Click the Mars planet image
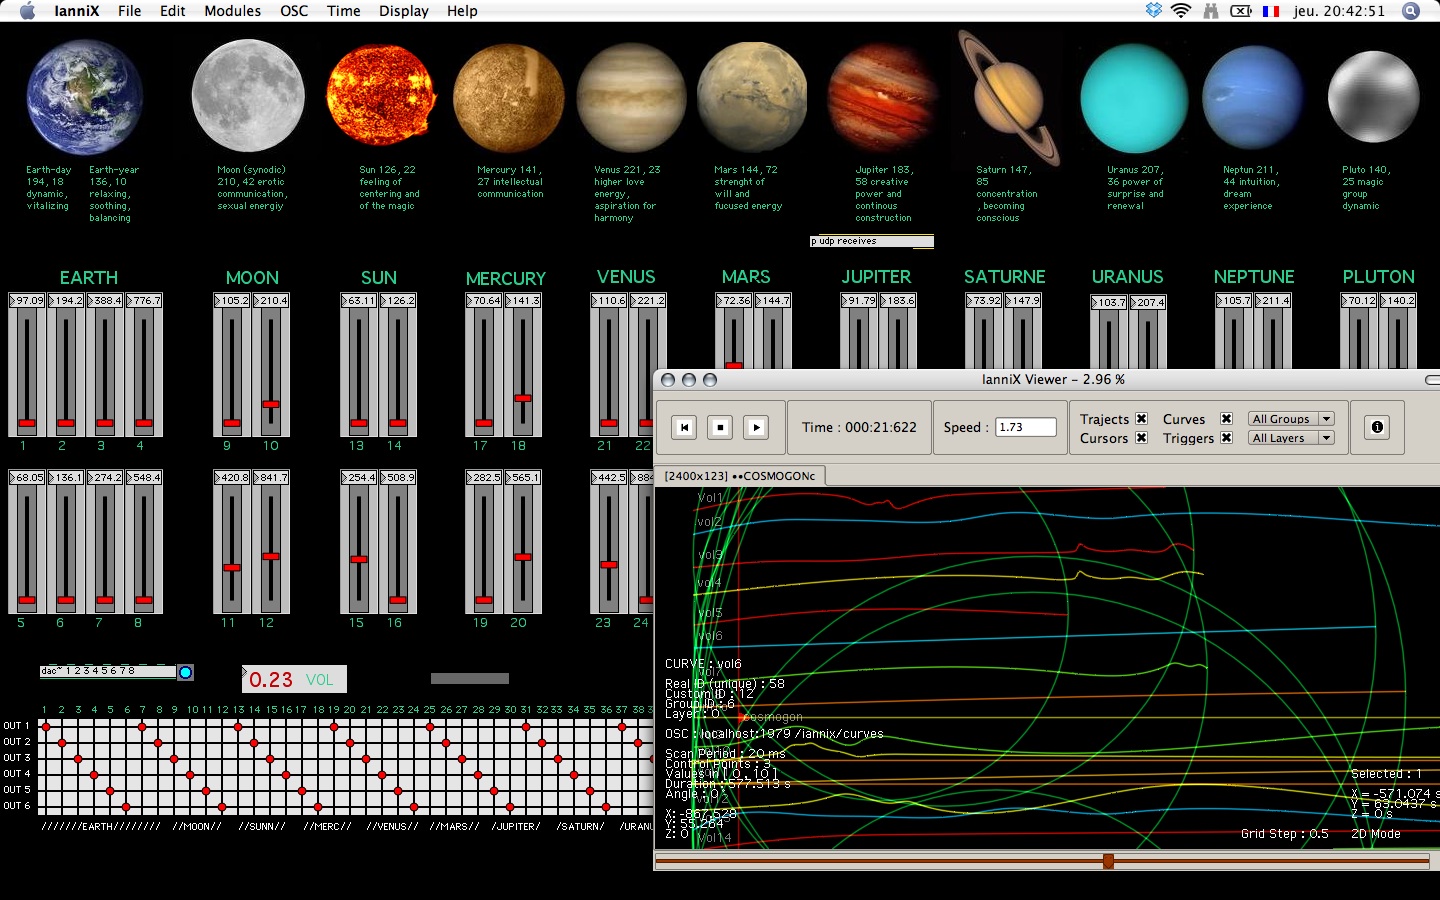This screenshot has height=900, width=1440. click(752, 98)
